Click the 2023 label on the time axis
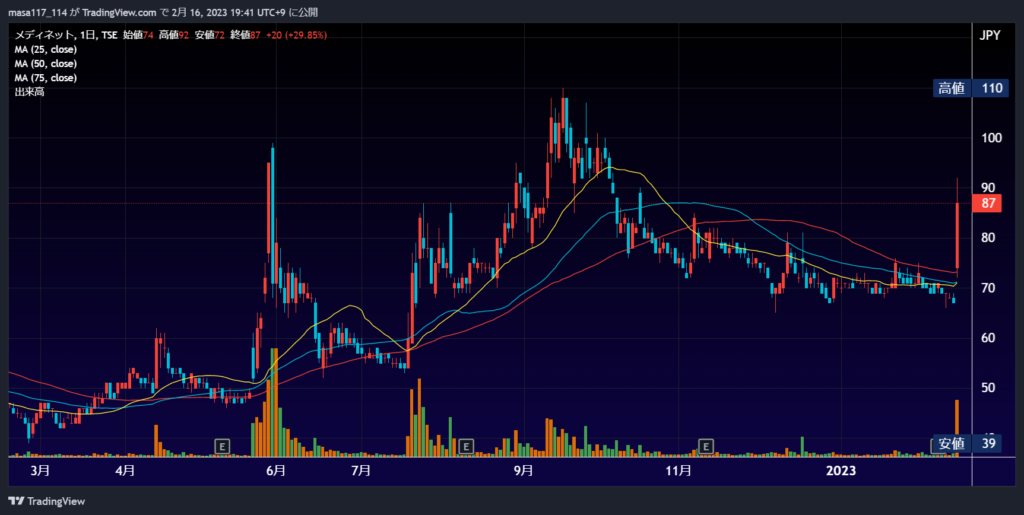 point(841,471)
